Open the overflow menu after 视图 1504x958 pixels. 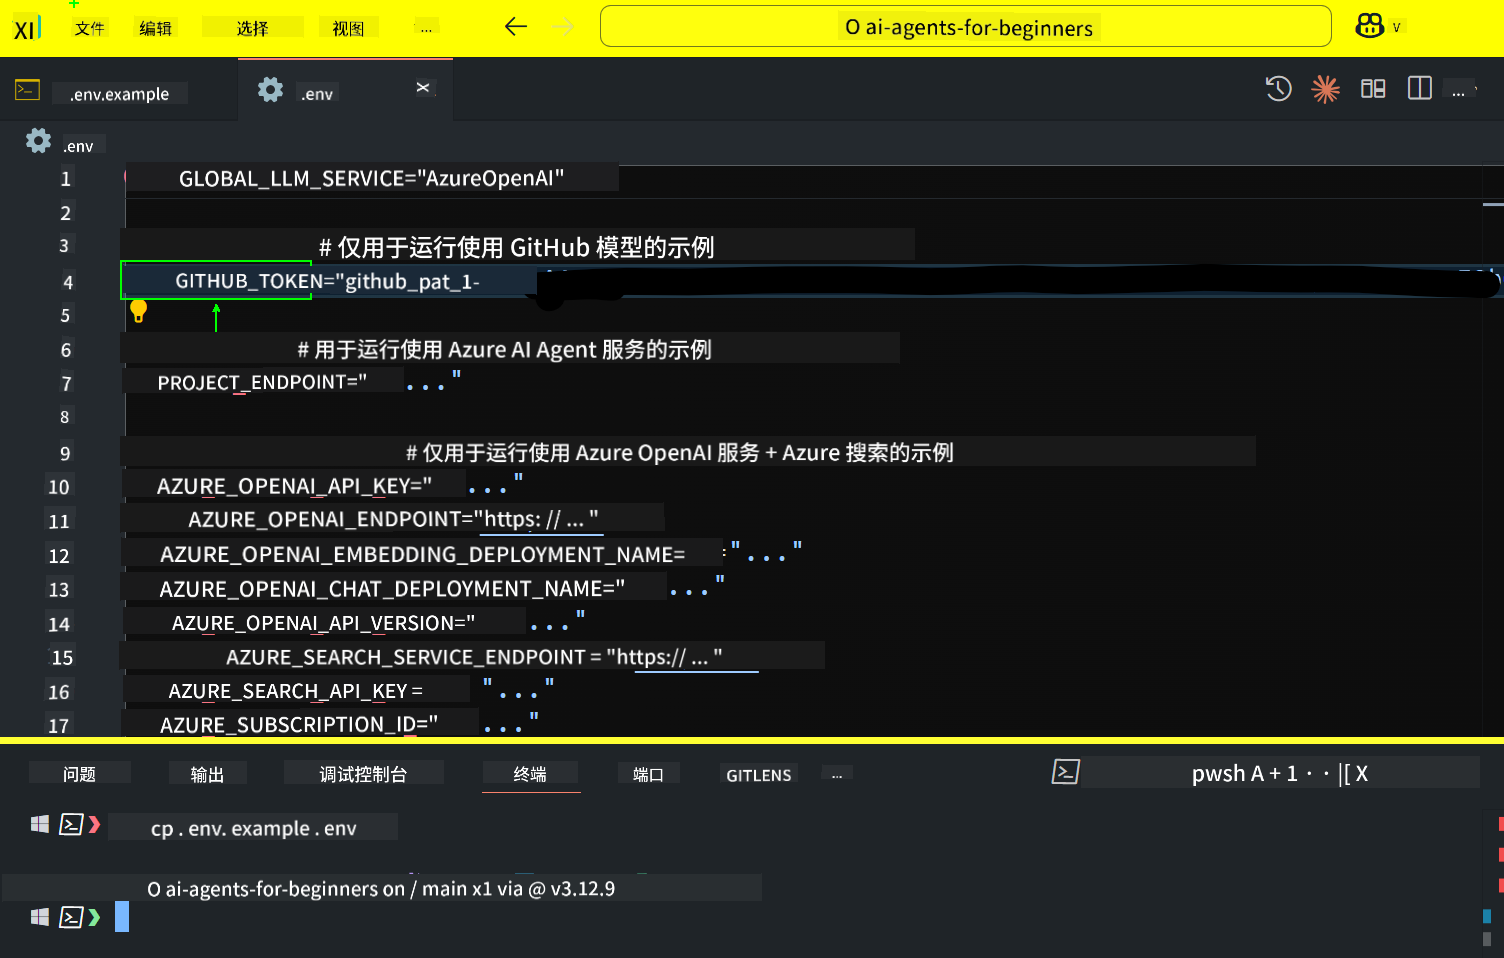point(426,28)
